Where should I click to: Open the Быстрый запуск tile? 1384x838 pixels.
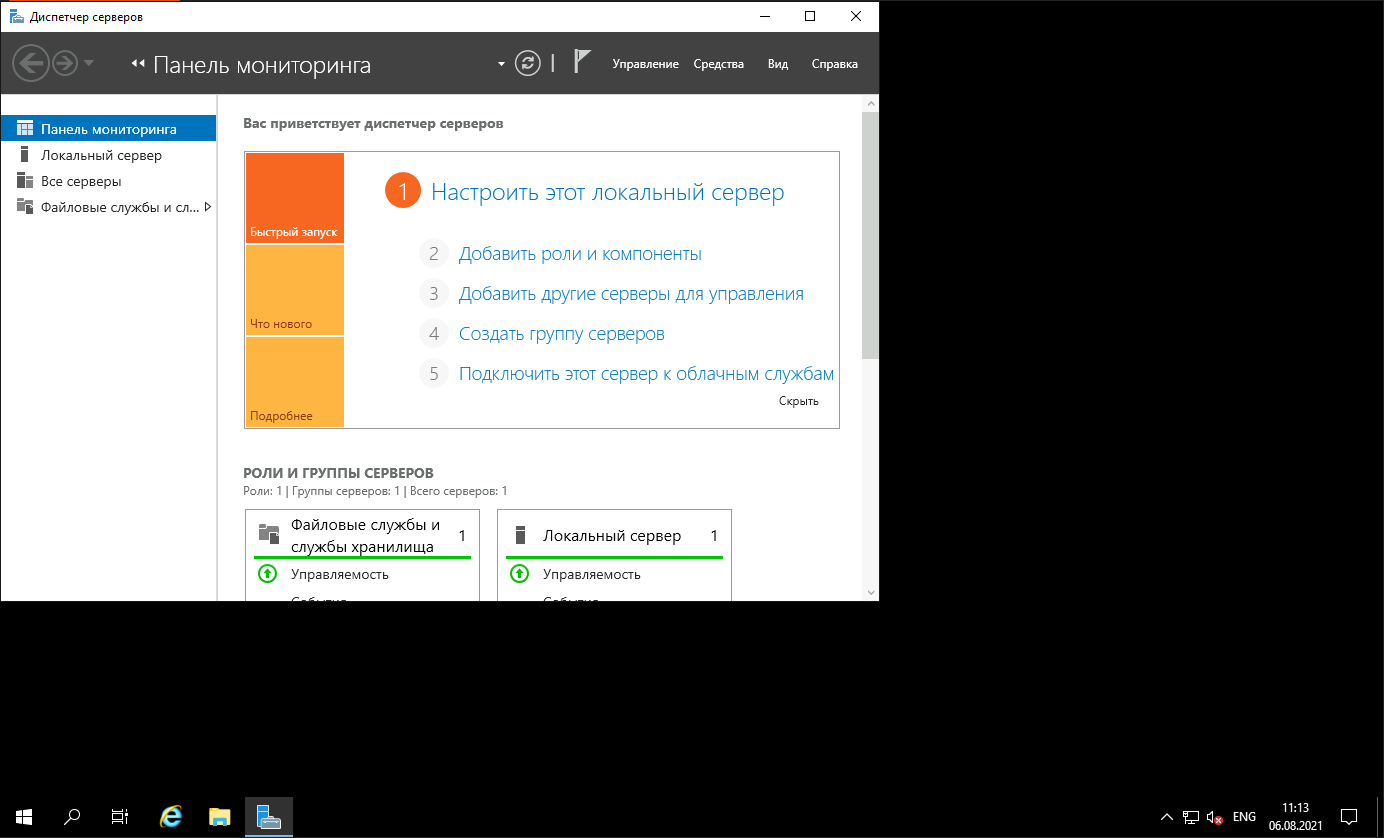(294, 198)
